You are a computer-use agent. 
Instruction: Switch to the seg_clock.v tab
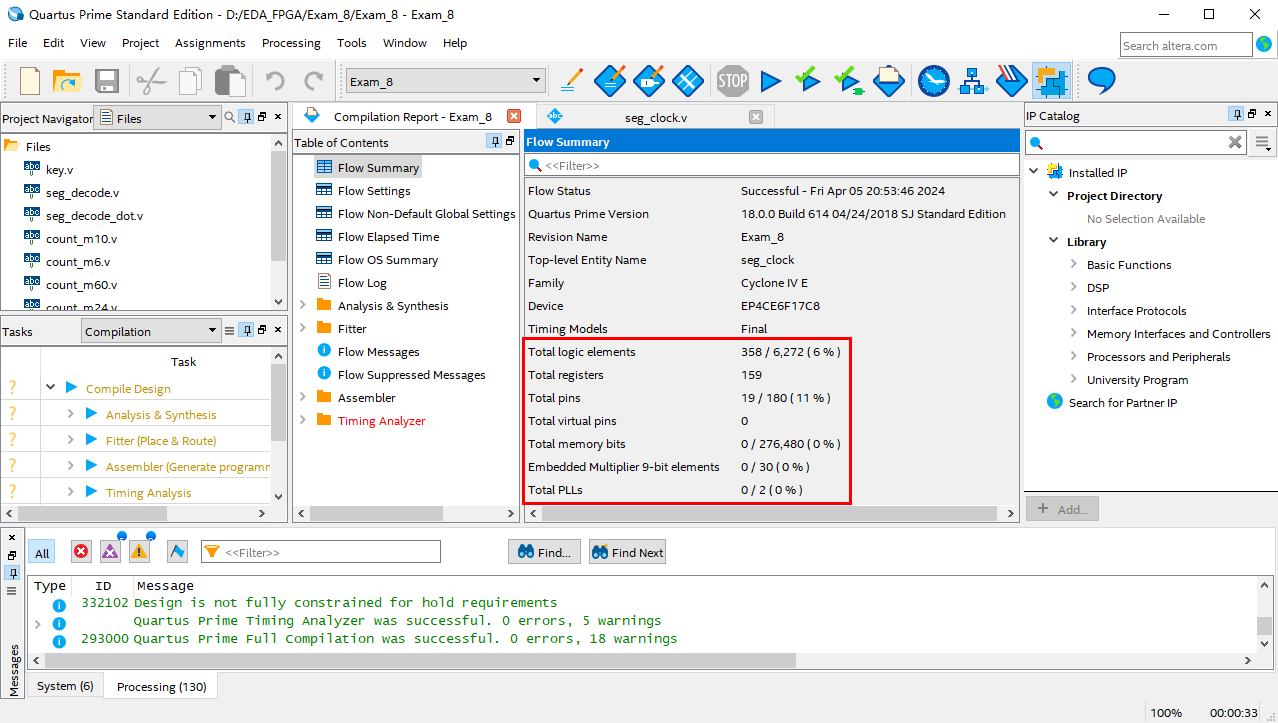click(656, 117)
